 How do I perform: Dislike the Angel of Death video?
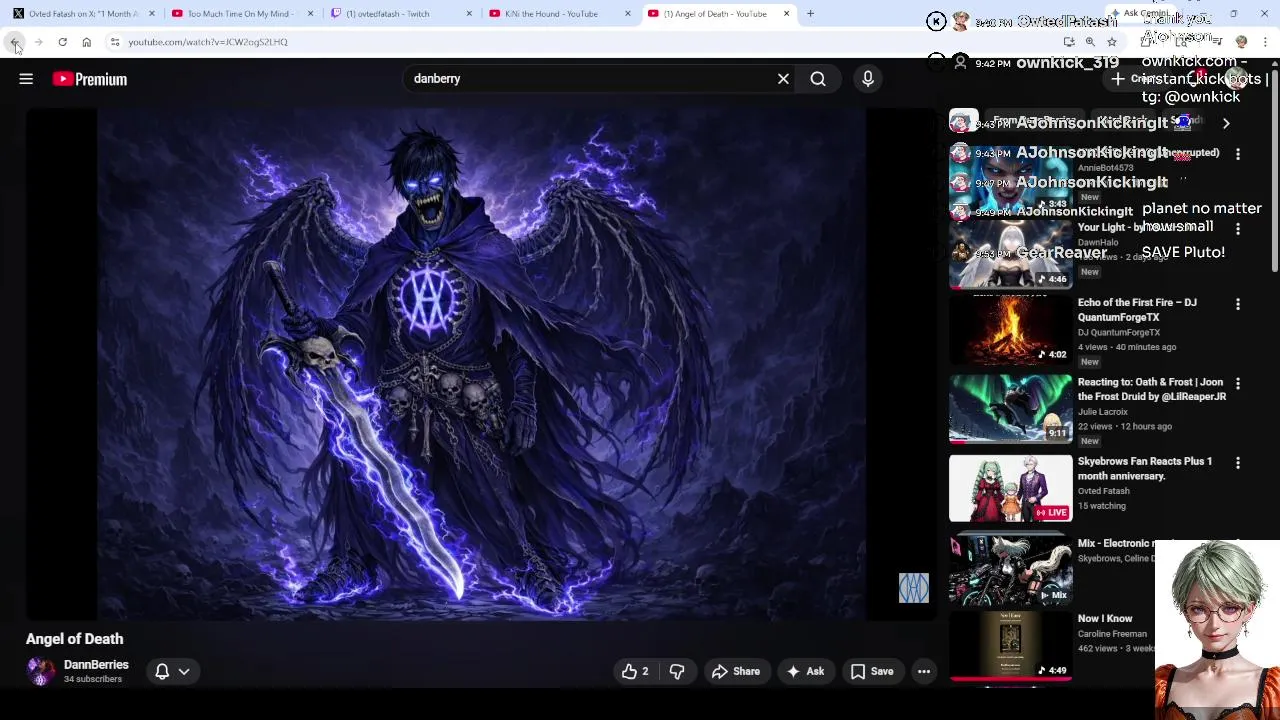[677, 672]
